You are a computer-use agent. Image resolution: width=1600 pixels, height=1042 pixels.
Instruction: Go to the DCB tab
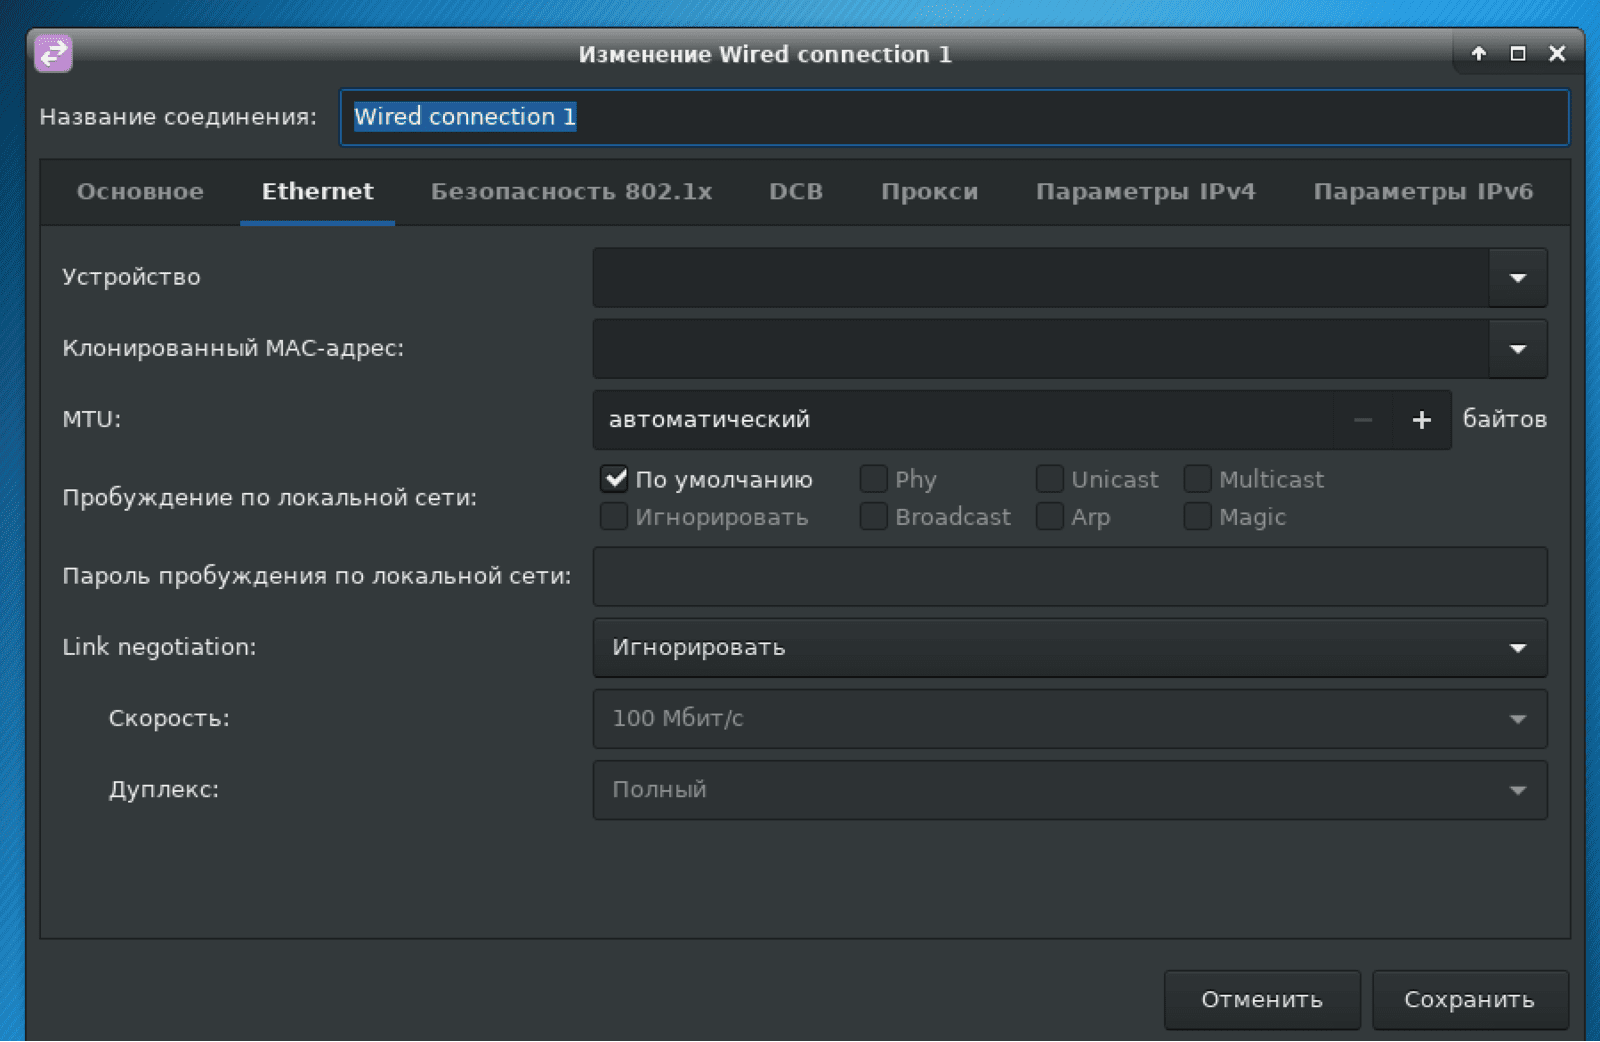[795, 192]
